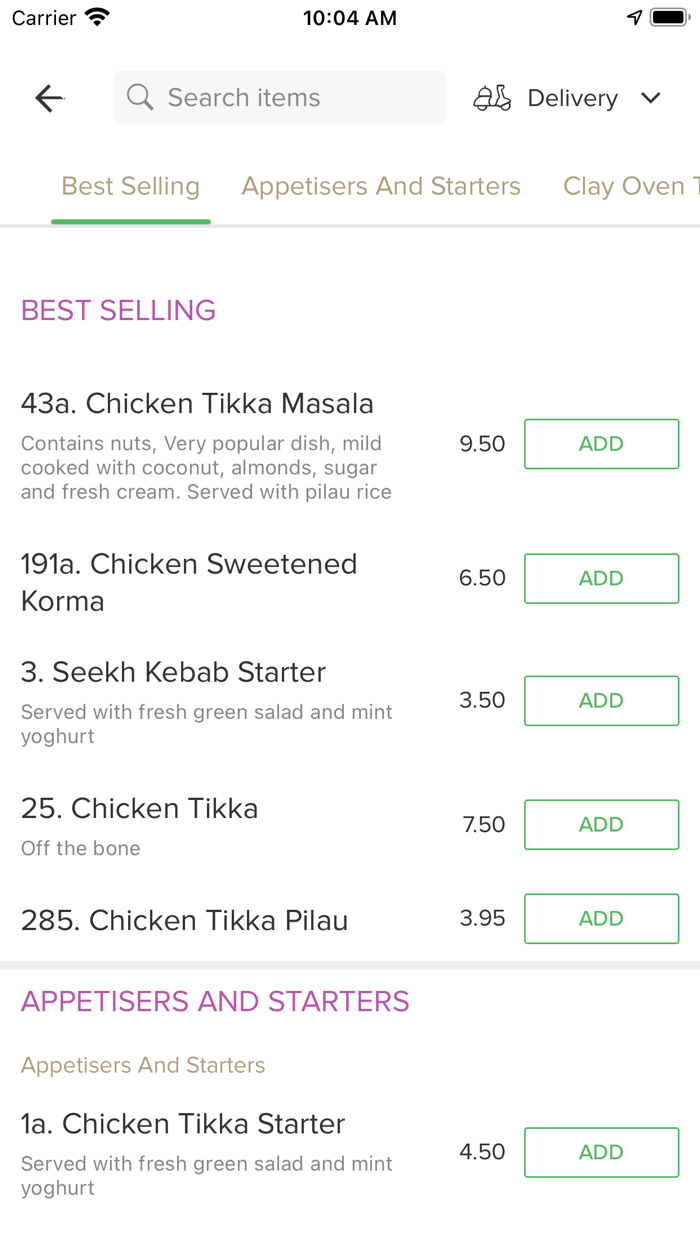Add Chicken Tikka Masala to order
Screen dimensions: 700x1244
tap(601, 443)
